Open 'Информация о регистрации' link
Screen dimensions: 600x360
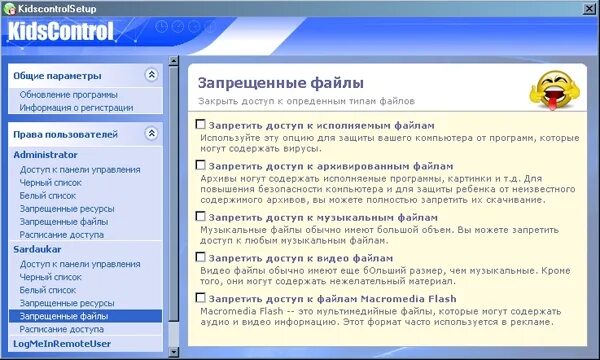[77, 108]
